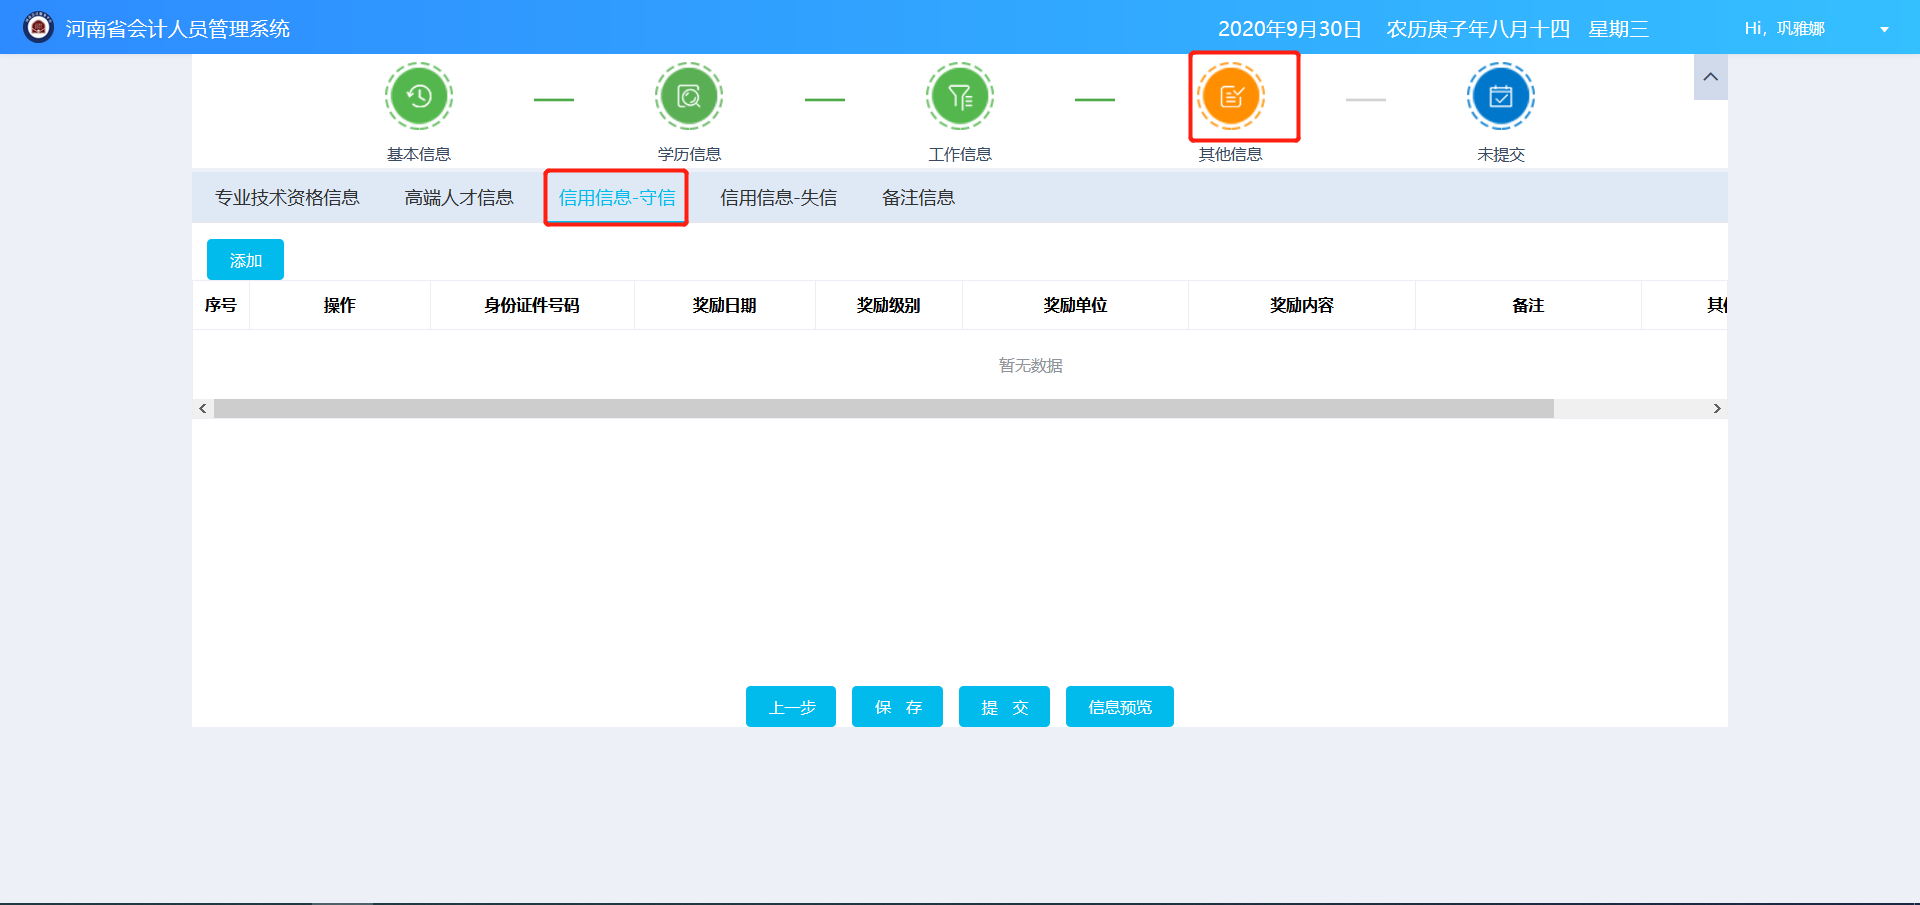
Task: Click the system logo in the header
Action: 37,27
